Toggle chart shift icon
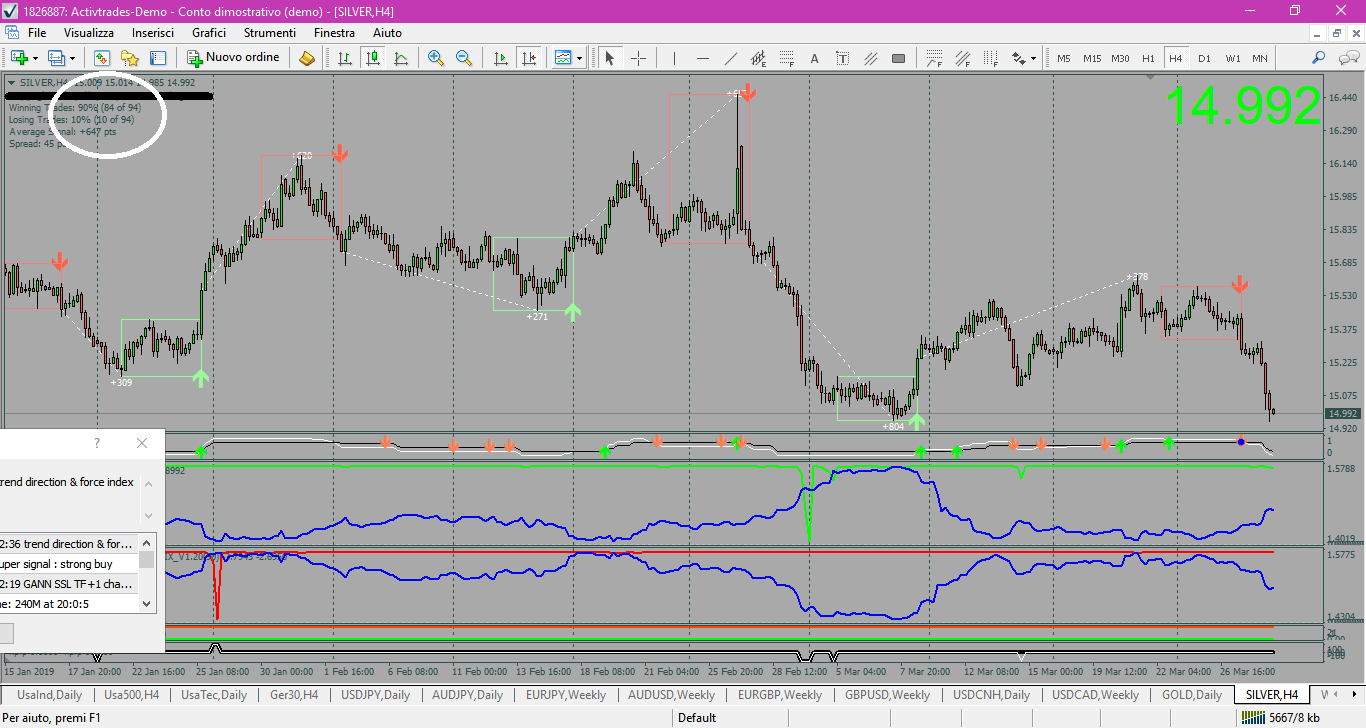The width and height of the screenshot is (1366, 728). [x=529, y=58]
